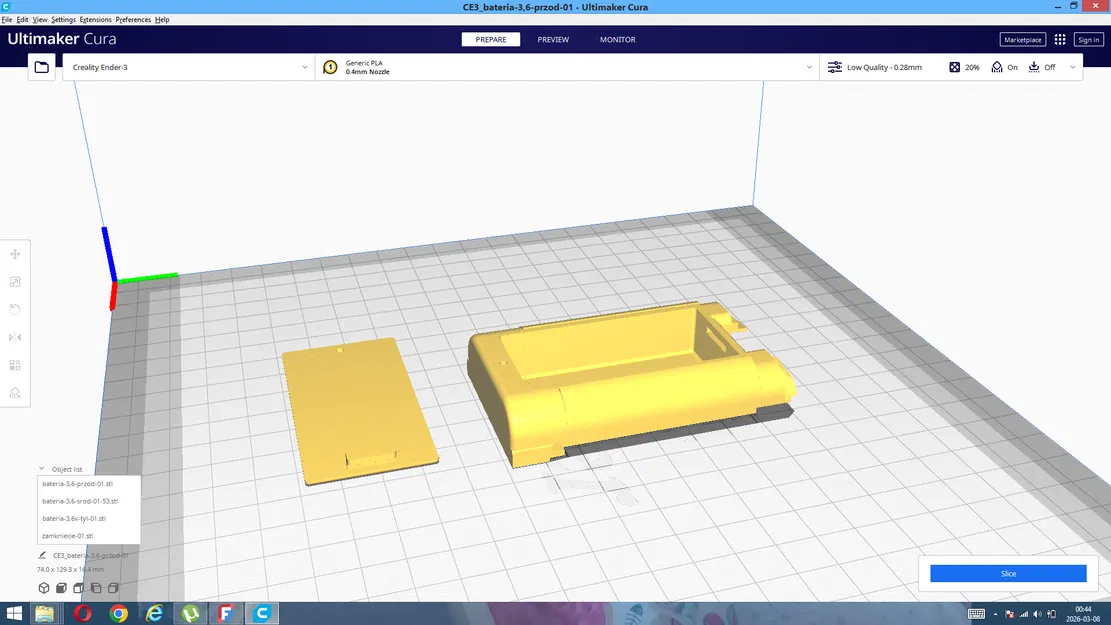The image size is (1111, 625).
Task: Open the File menu
Action: point(6,20)
